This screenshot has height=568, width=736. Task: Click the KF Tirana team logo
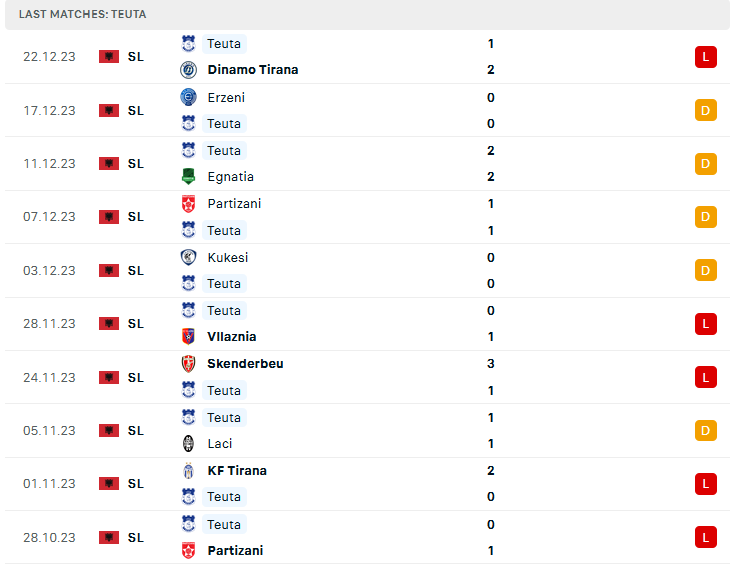(188, 471)
